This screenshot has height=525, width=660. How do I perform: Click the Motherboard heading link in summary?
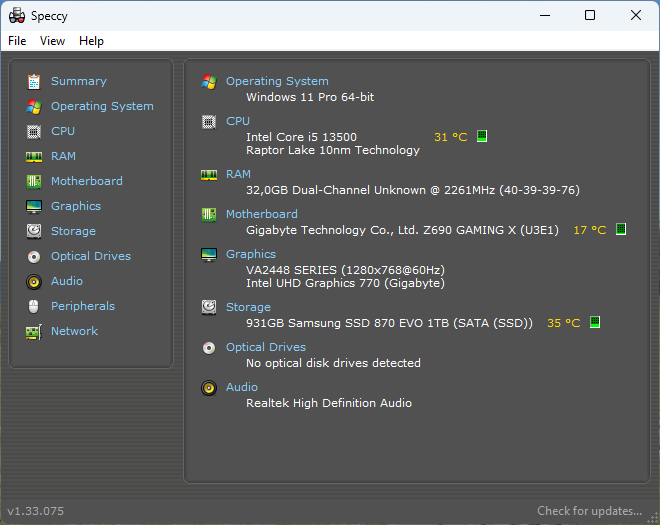[262, 214]
